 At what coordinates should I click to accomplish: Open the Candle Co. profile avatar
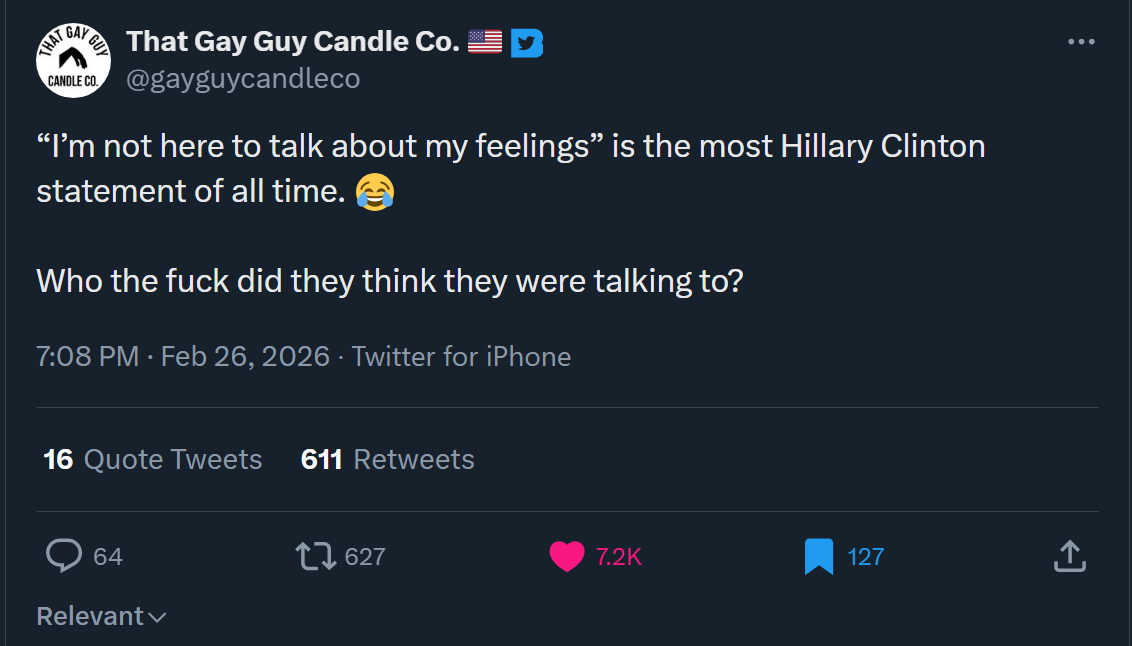[x=73, y=61]
